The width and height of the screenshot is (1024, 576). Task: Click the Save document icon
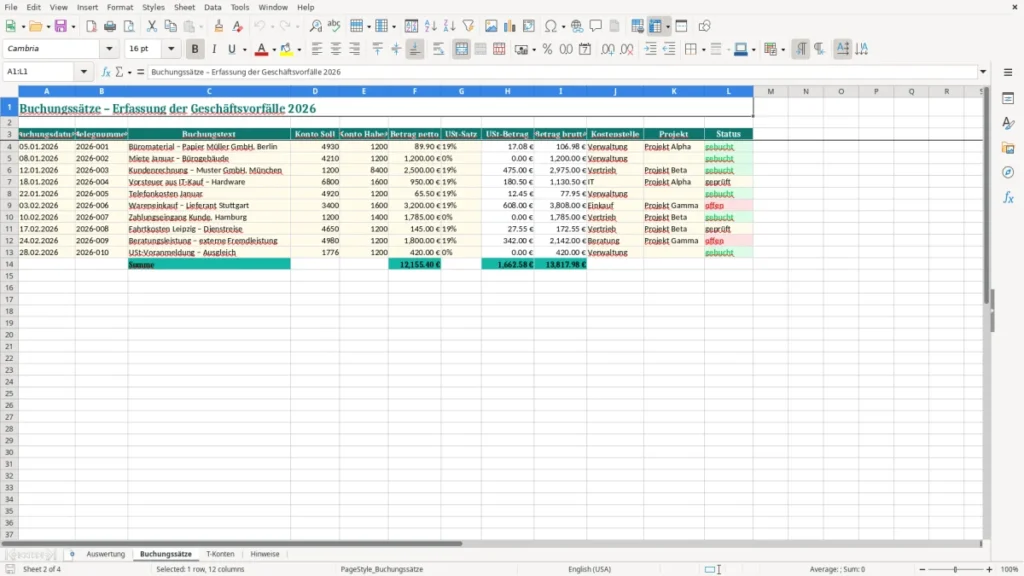coord(61,26)
